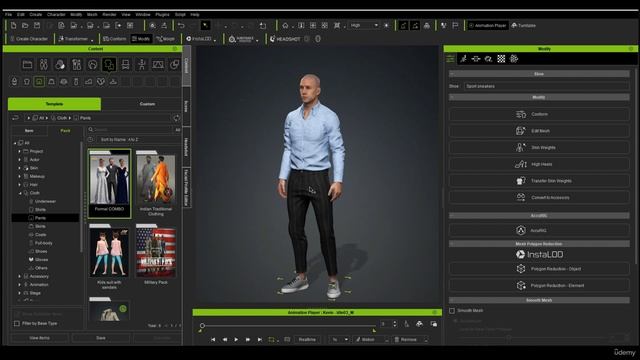Open the Render menu
The width and height of the screenshot is (640, 360).
click(x=109, y=14)
